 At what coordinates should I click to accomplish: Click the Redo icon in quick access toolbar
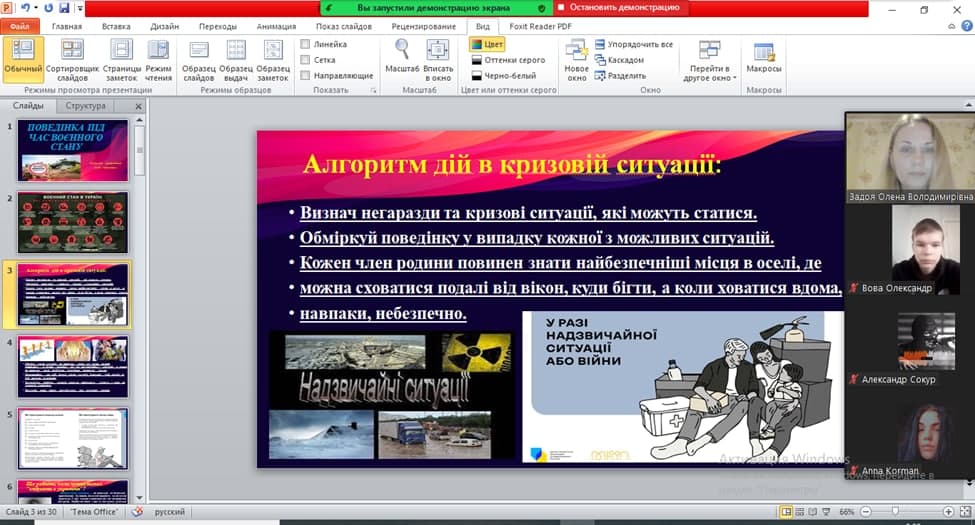point(49,8)
